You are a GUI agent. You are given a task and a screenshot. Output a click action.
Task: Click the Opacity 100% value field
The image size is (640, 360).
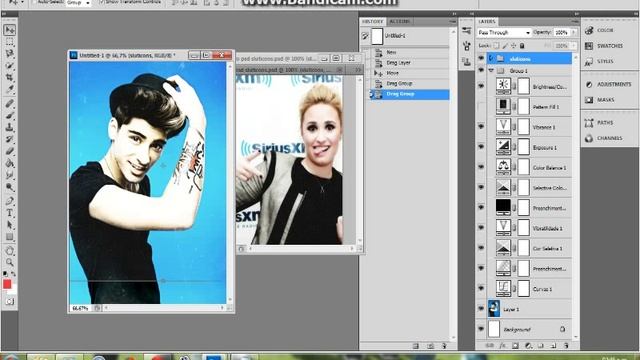pos(562,32)
